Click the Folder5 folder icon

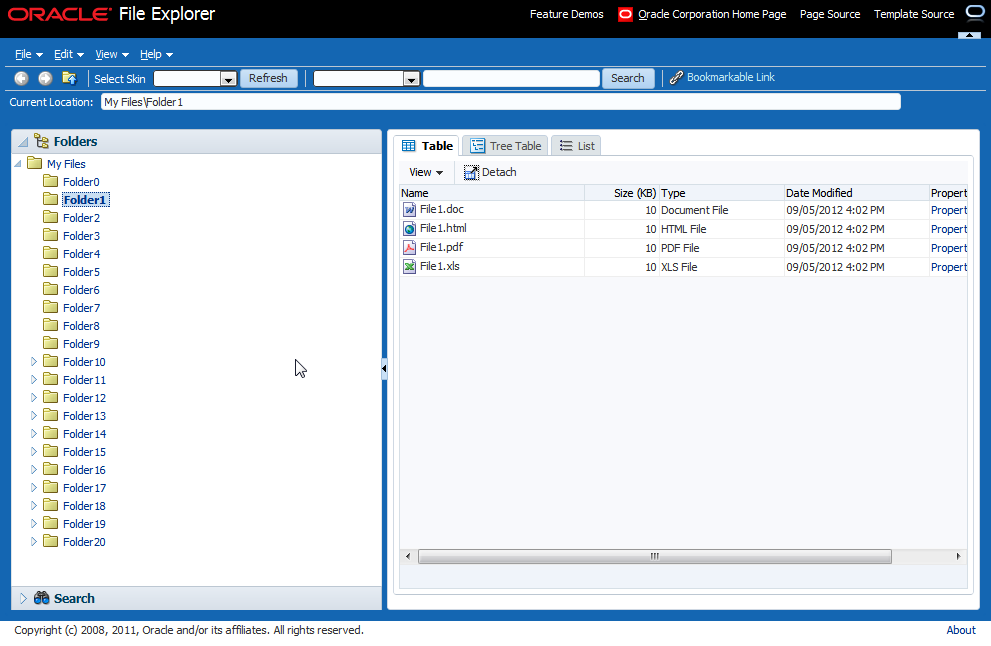tap(51, 272)
